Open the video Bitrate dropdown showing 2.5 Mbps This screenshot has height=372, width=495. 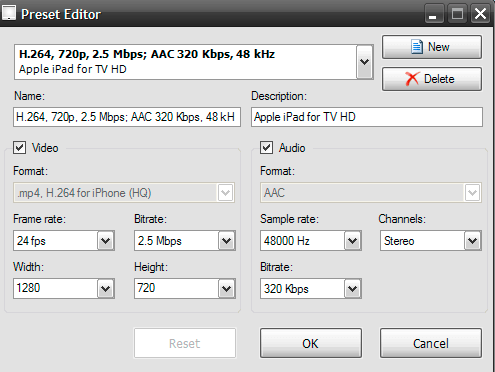pos(227,241)
